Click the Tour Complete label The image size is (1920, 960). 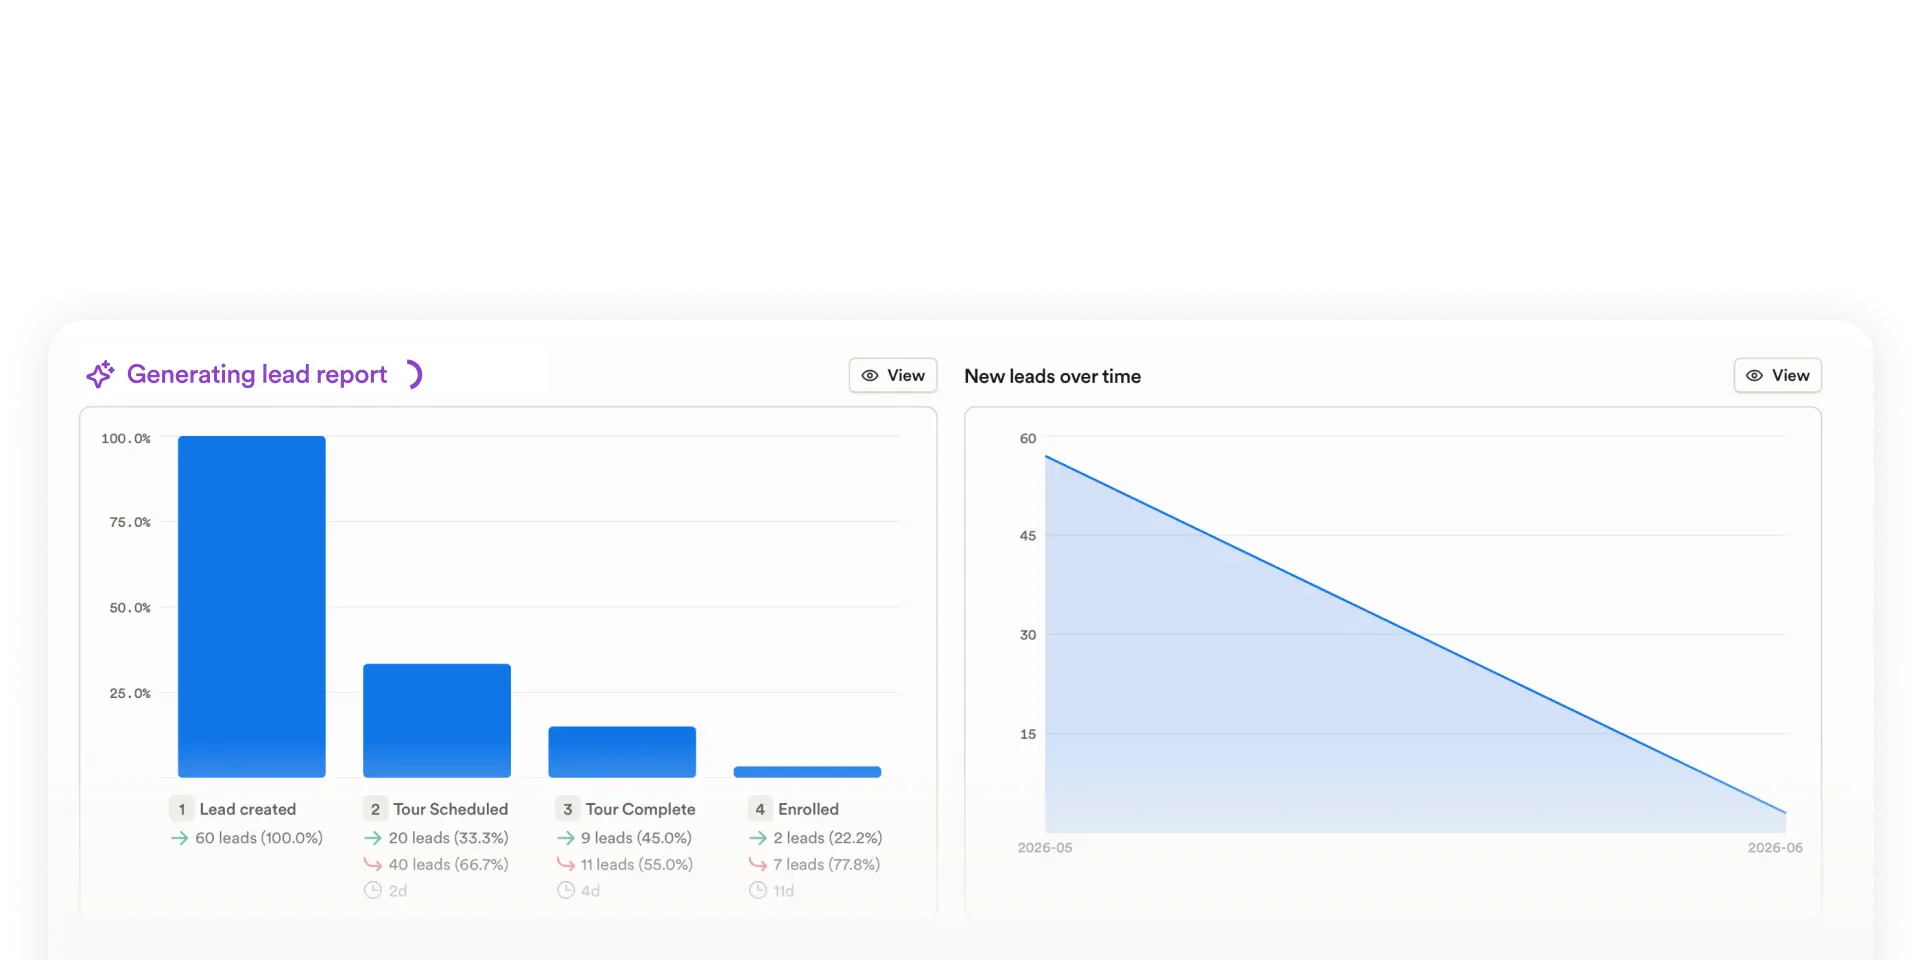pos(641,809)
